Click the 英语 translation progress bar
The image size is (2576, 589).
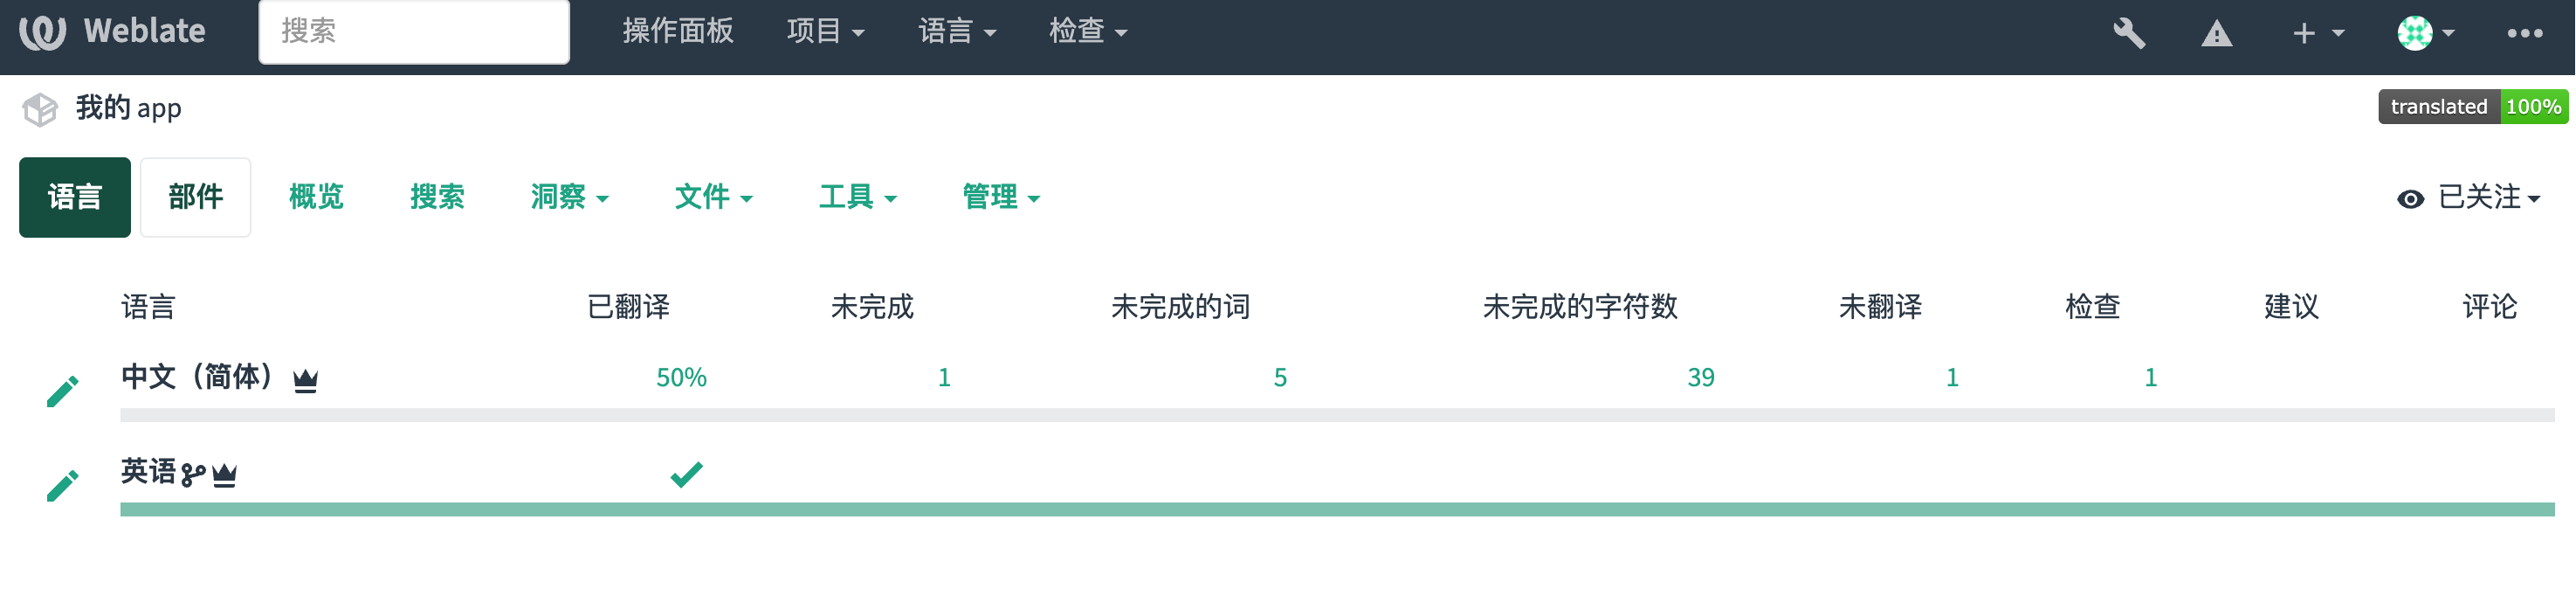click(1337, 509)
